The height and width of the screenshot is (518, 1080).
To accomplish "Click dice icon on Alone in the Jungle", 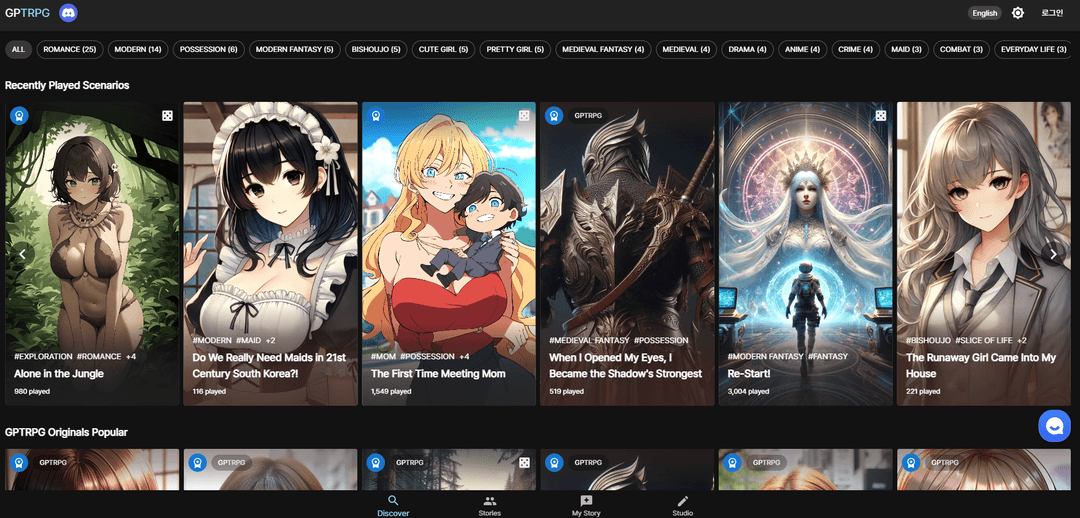I will 167,116.
